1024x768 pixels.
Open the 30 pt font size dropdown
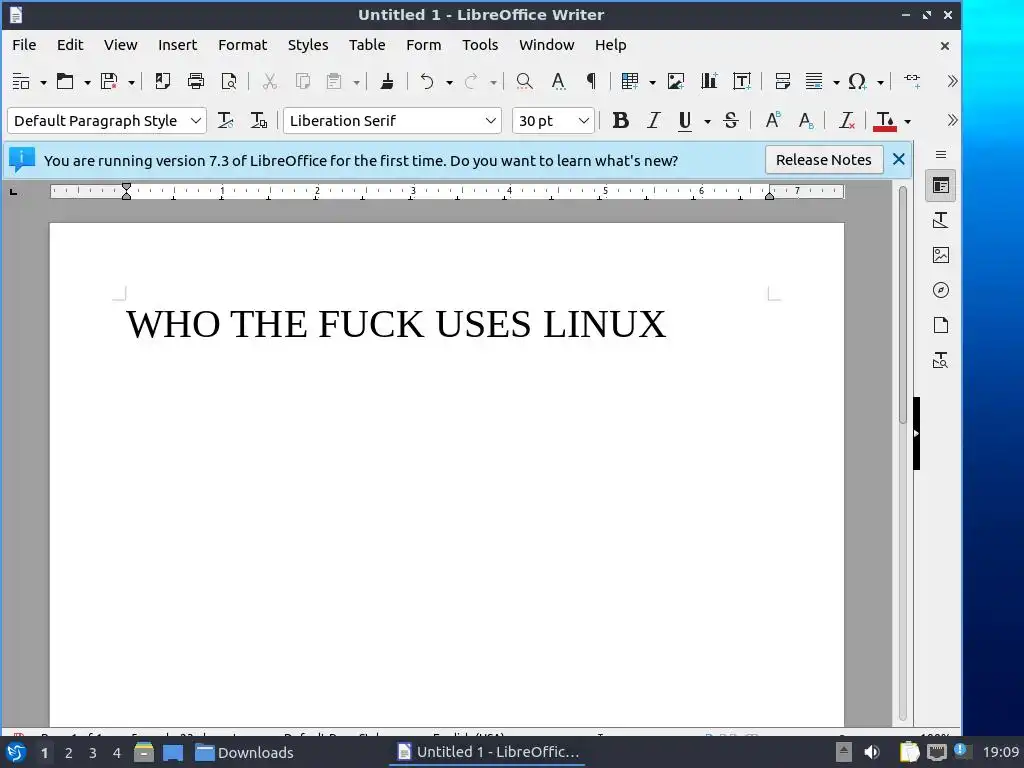pyautogui.click(x=584, y=121)
